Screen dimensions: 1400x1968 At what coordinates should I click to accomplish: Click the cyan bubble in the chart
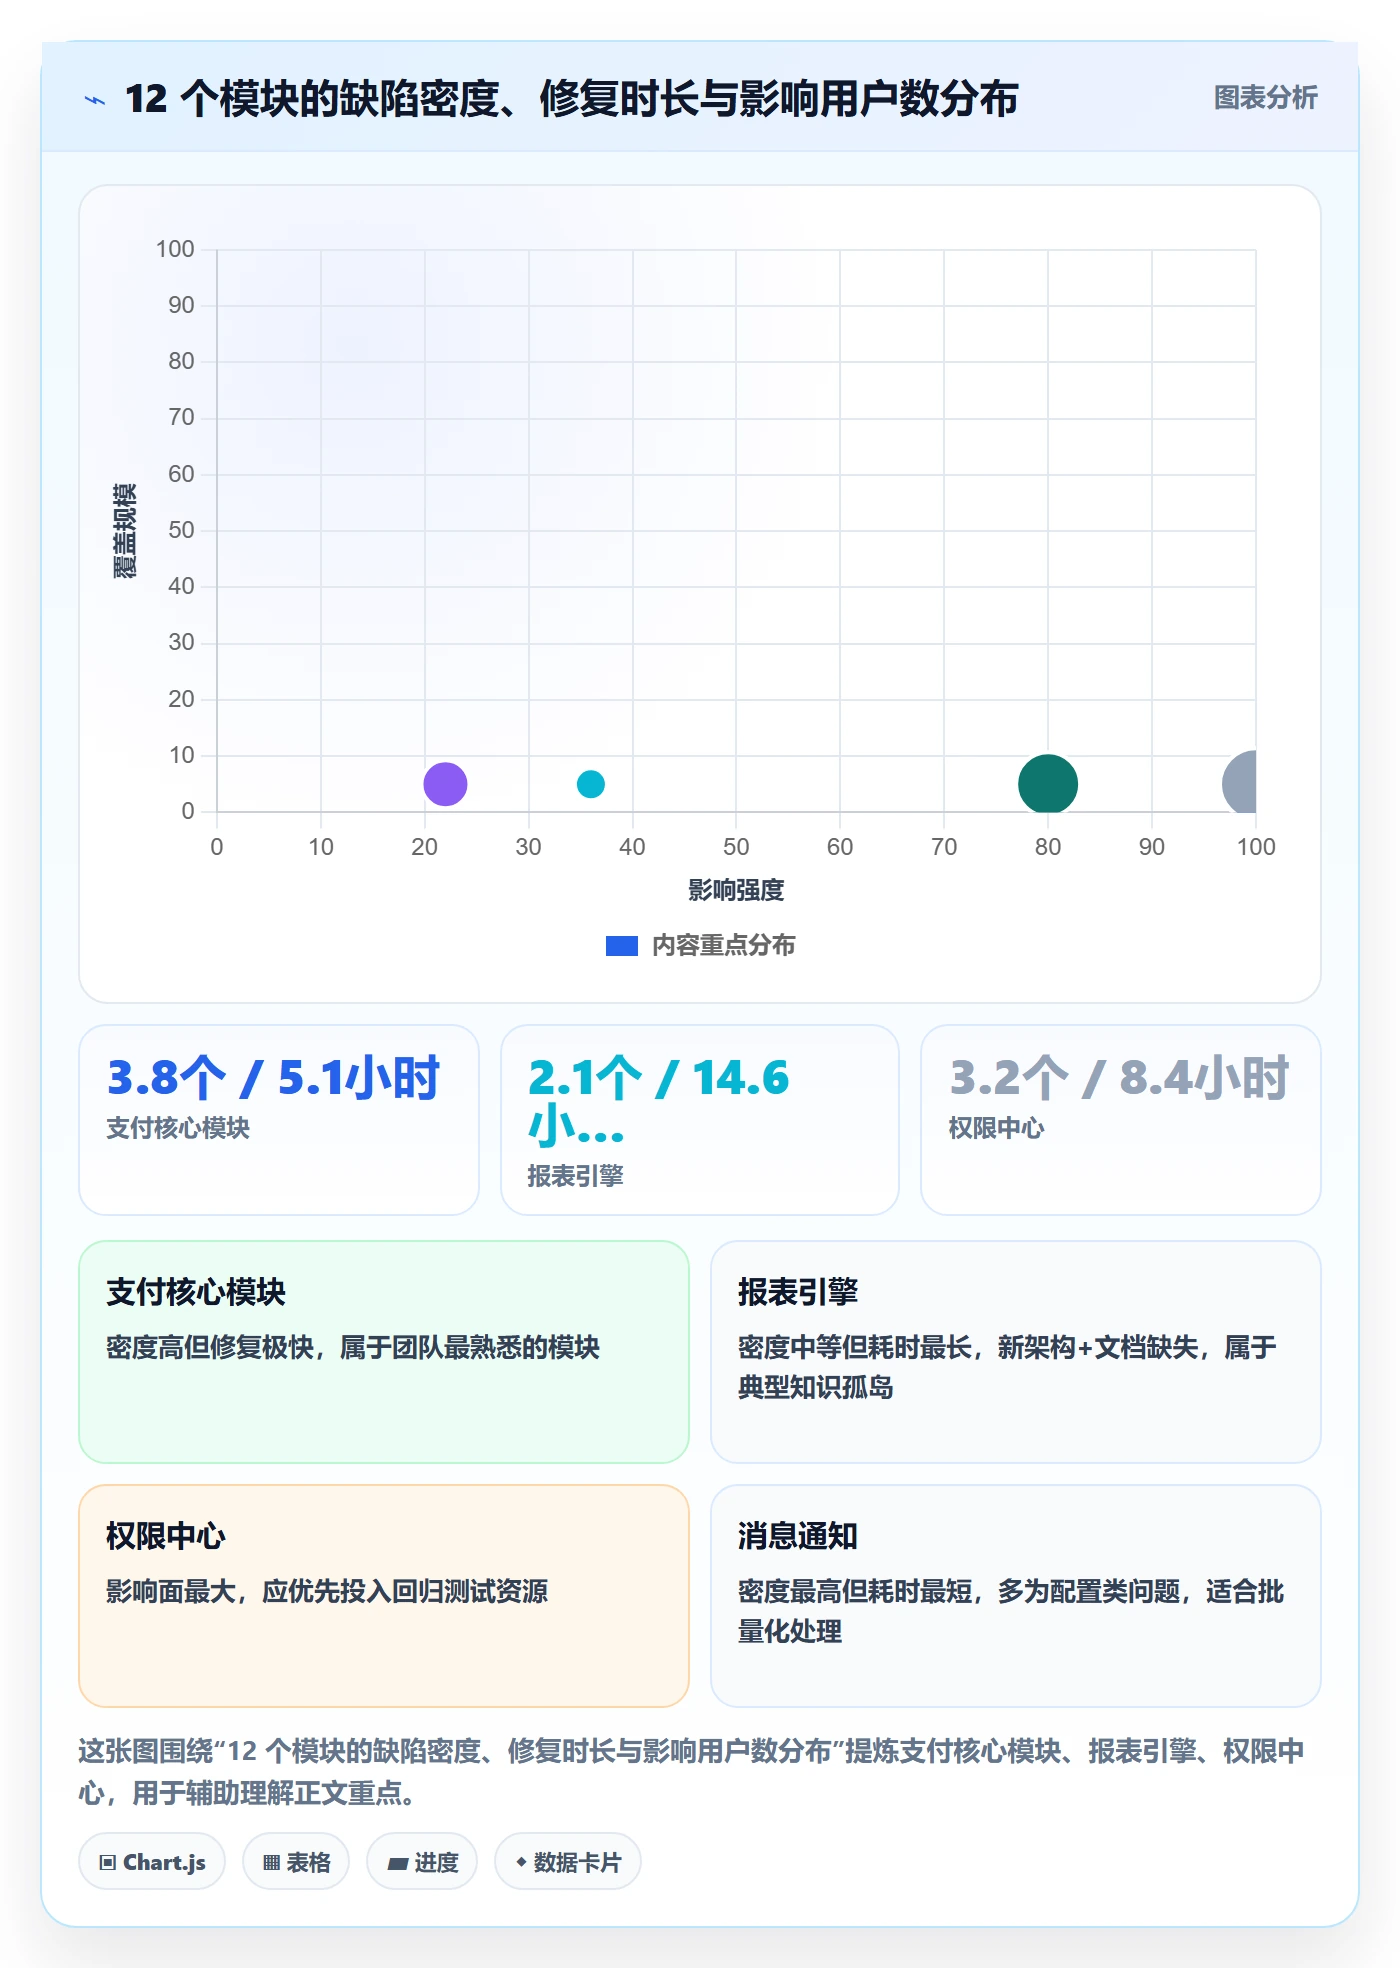click(591, 784)
